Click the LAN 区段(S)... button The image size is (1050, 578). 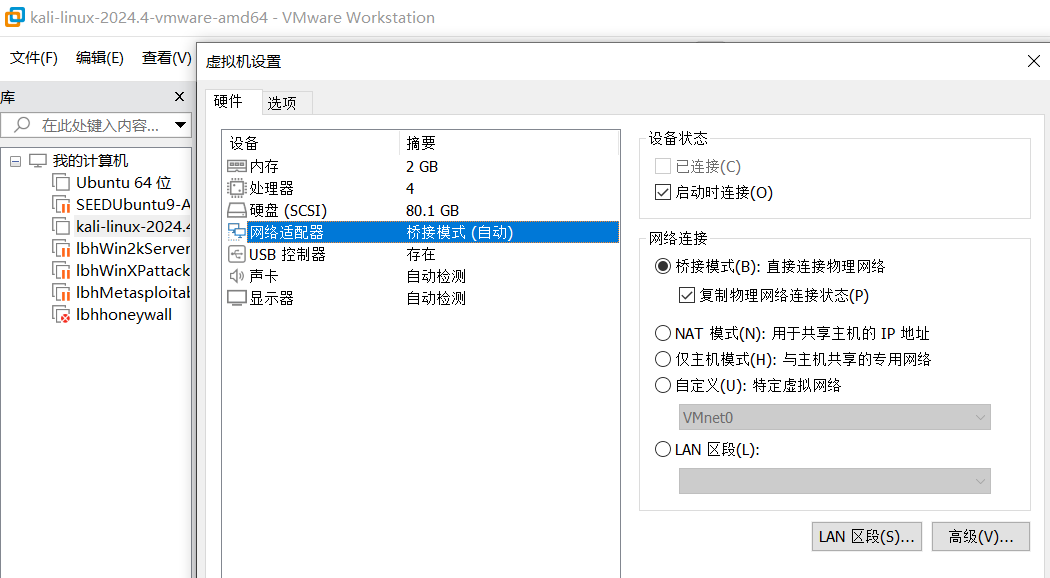coord(867,536)
